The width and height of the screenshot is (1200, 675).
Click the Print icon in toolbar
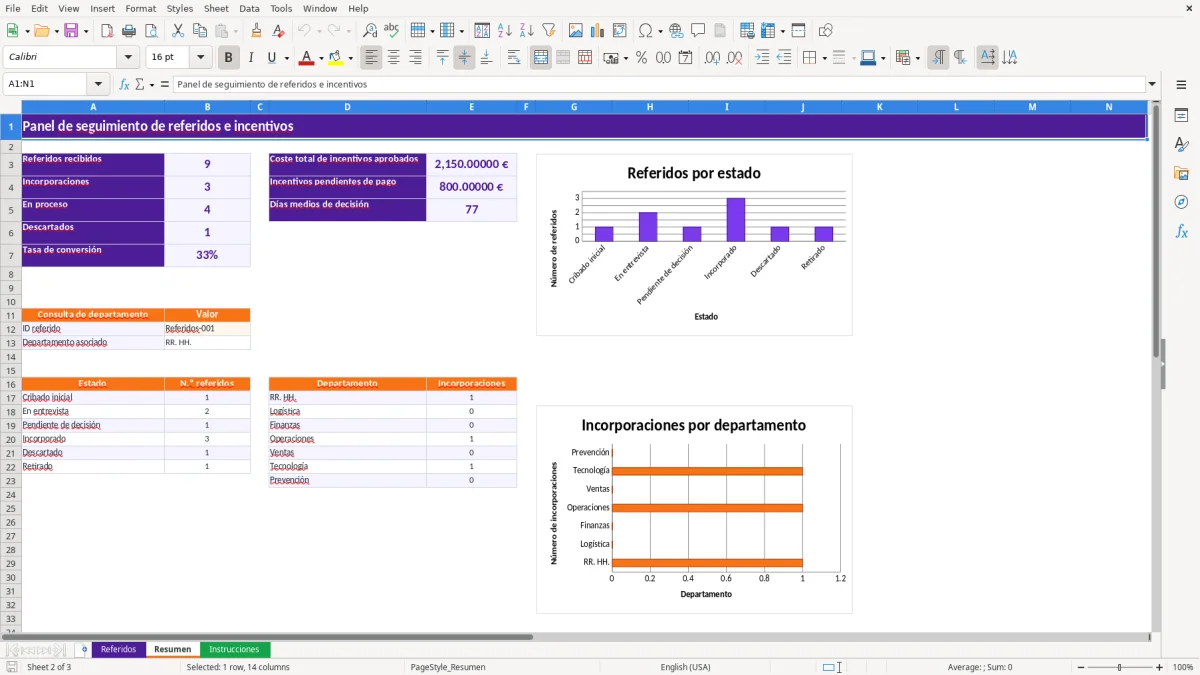point(129,31)
